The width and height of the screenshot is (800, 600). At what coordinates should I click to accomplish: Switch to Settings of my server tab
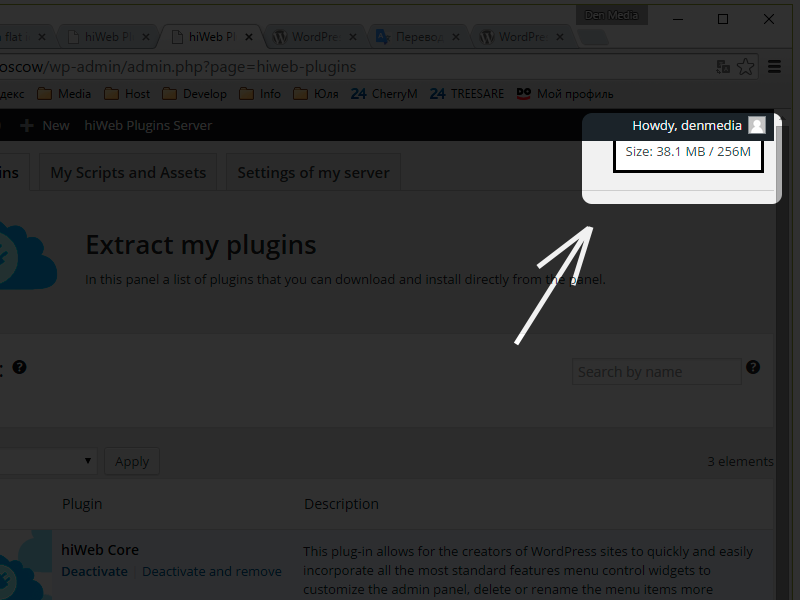click(313, 172)
